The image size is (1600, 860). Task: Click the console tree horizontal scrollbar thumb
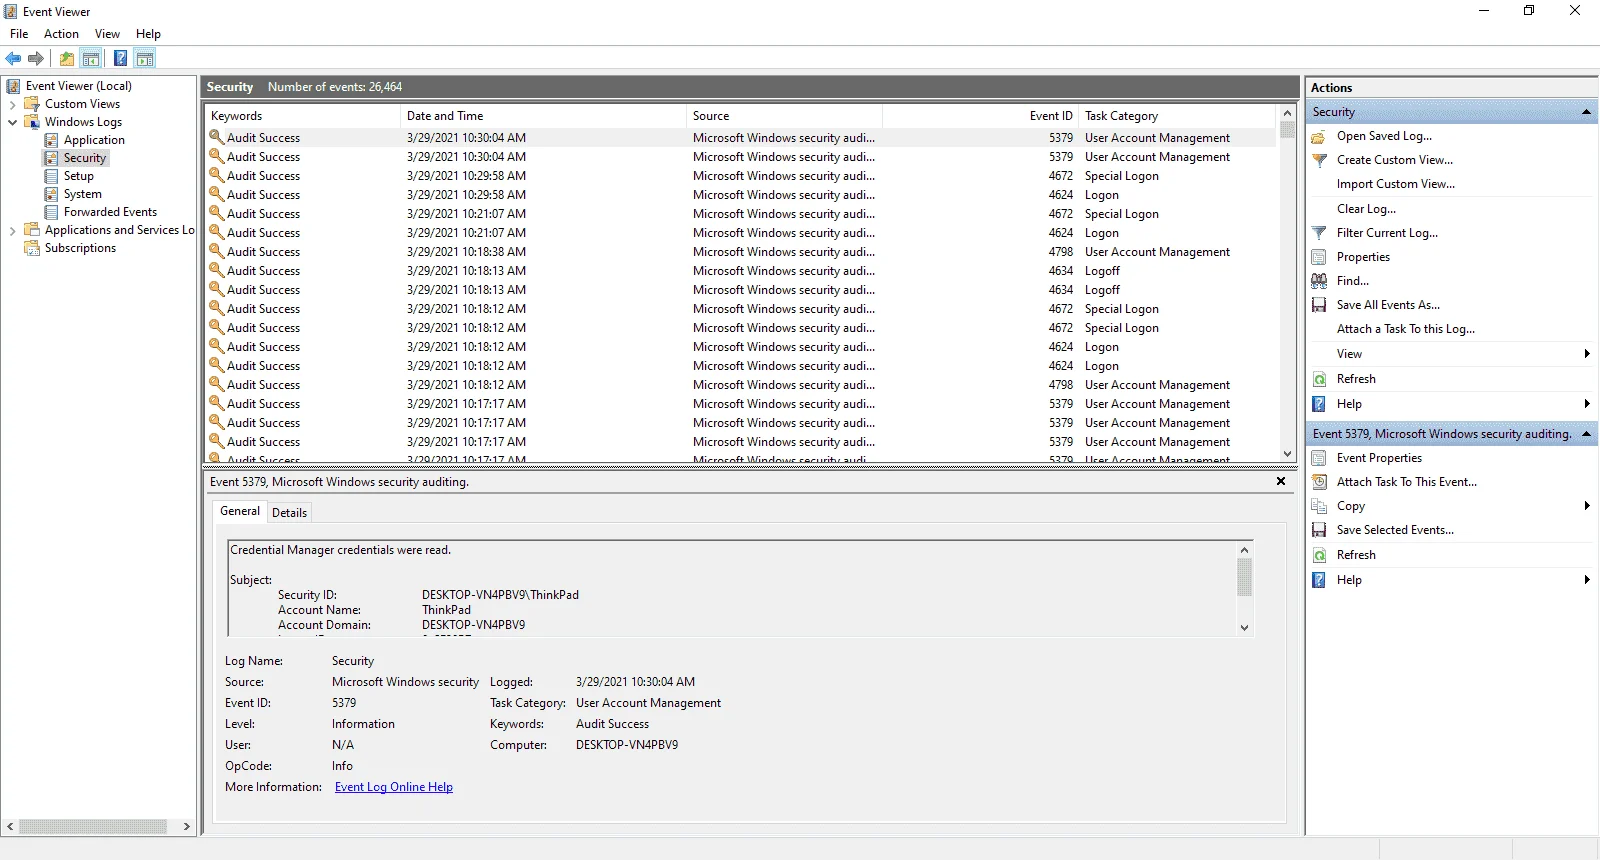(x=93, y=827)
